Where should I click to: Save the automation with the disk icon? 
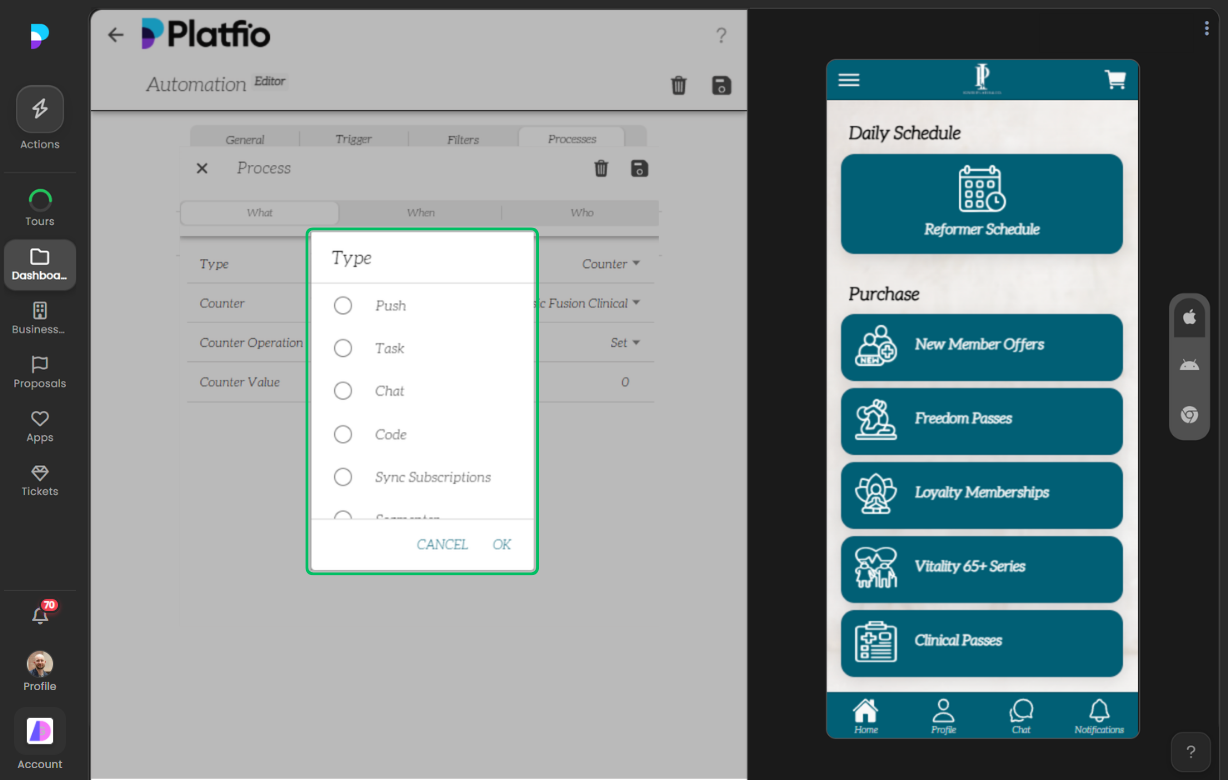[x=721, y=85]
